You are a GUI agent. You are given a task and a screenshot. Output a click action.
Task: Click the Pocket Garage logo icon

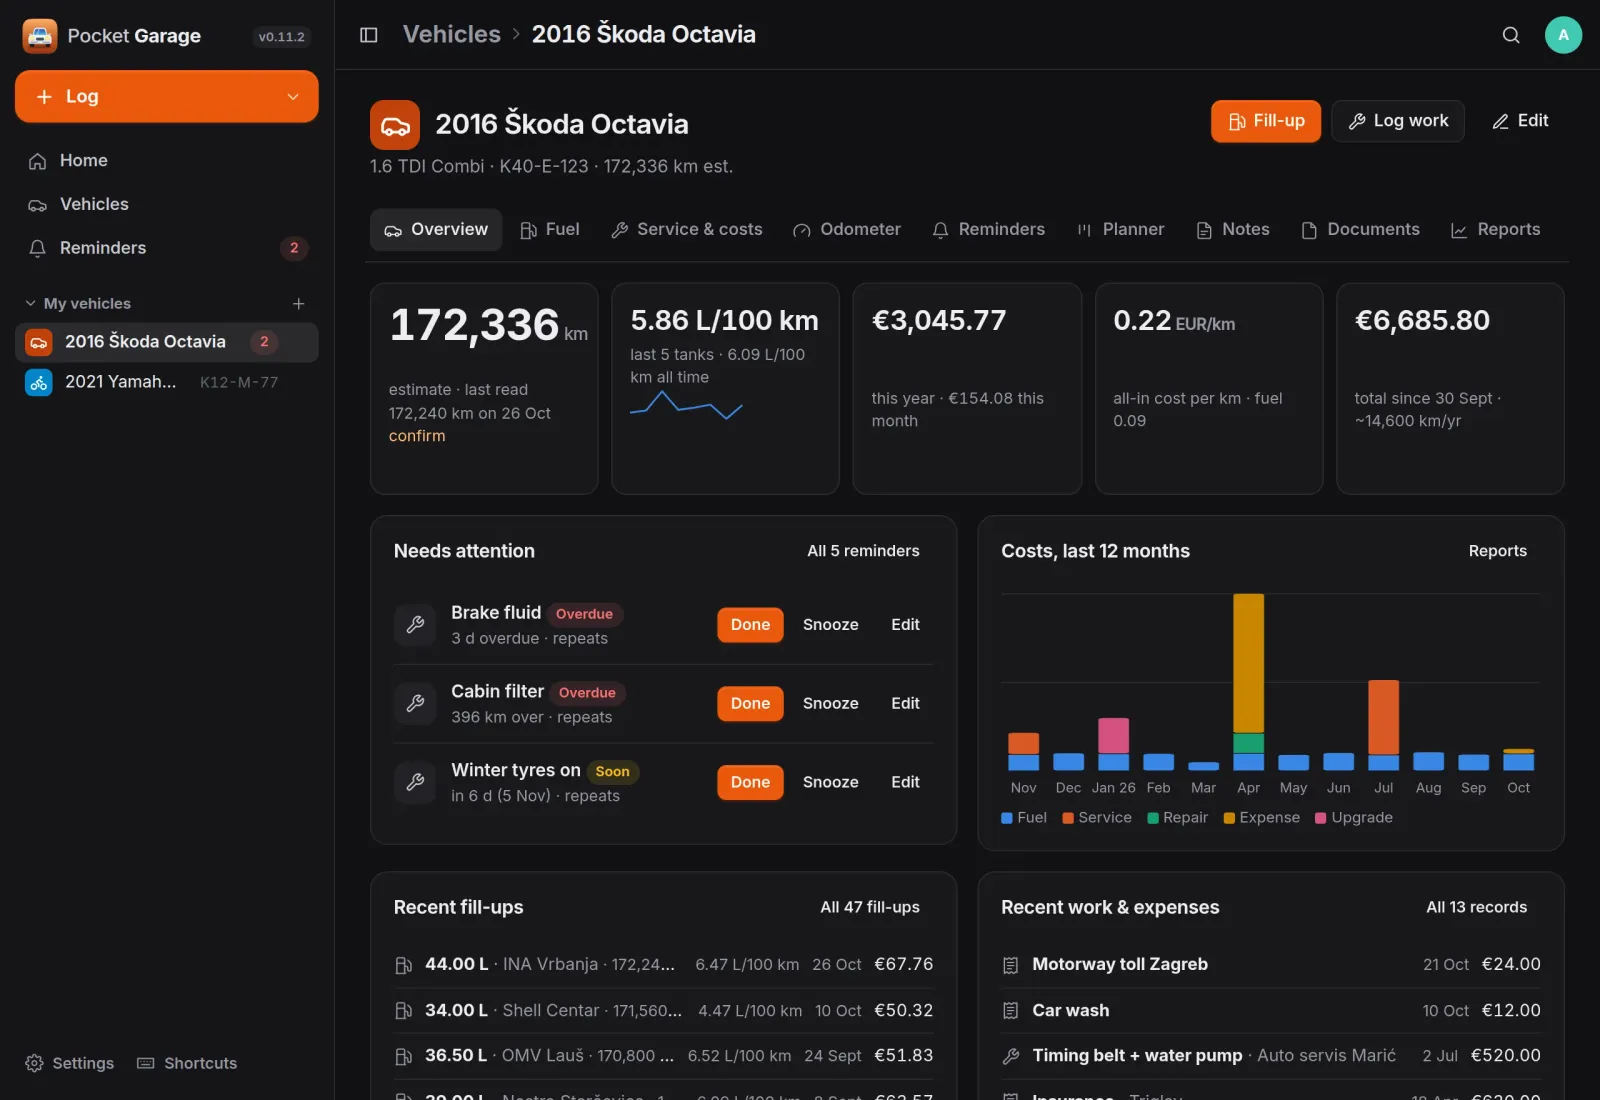pos(40,36)
